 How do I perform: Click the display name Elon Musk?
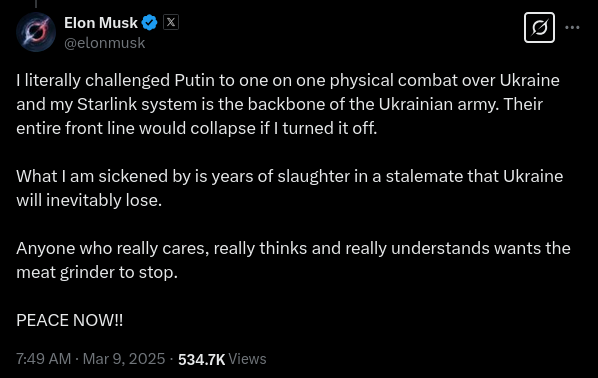point(101,23)
